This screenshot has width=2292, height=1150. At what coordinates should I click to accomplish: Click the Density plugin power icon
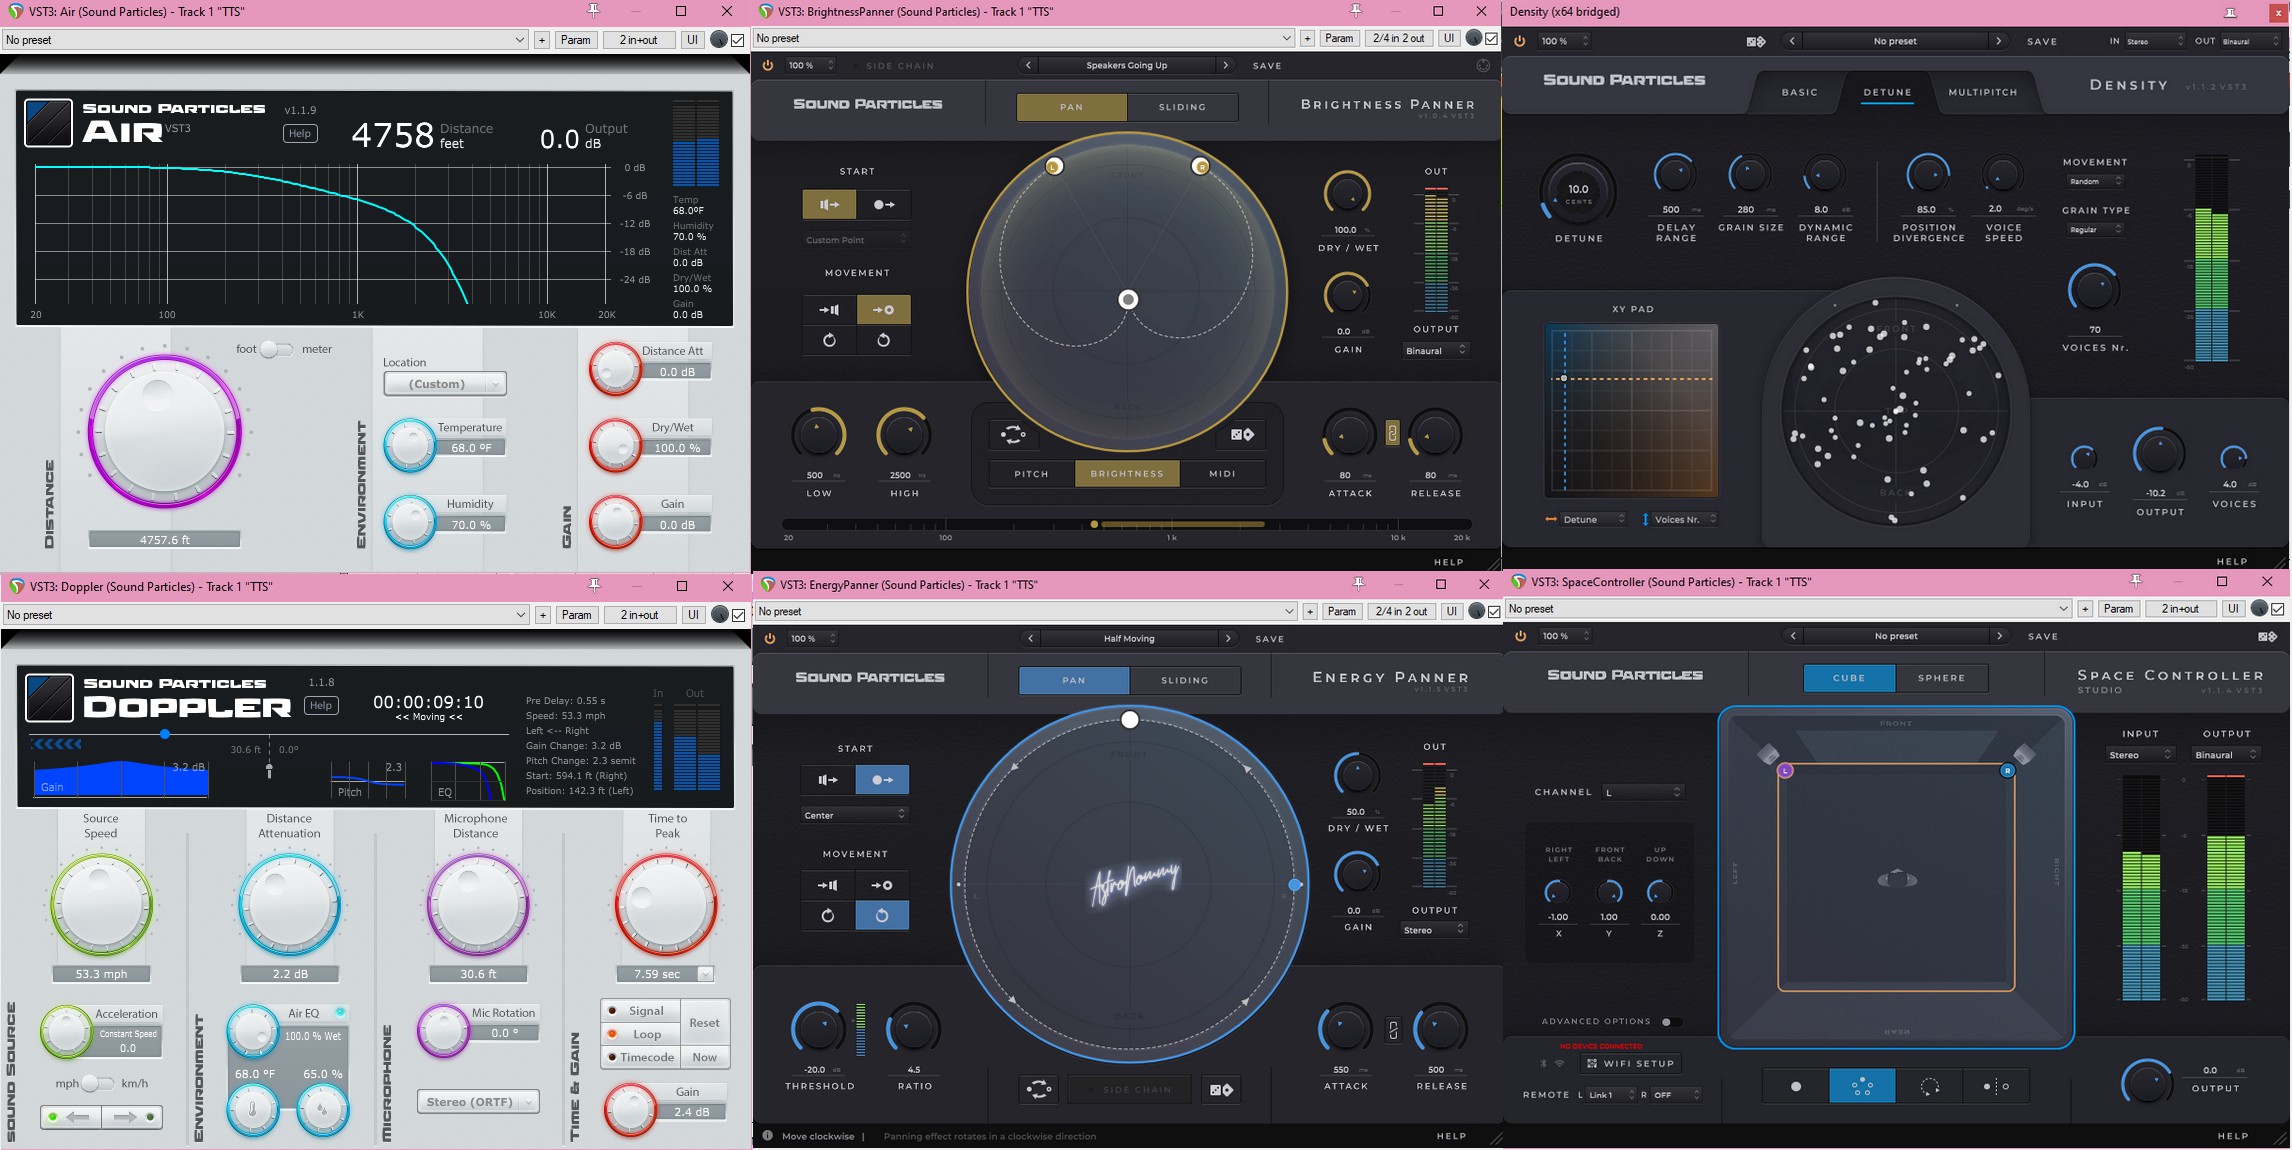(x=1520, y=41)
